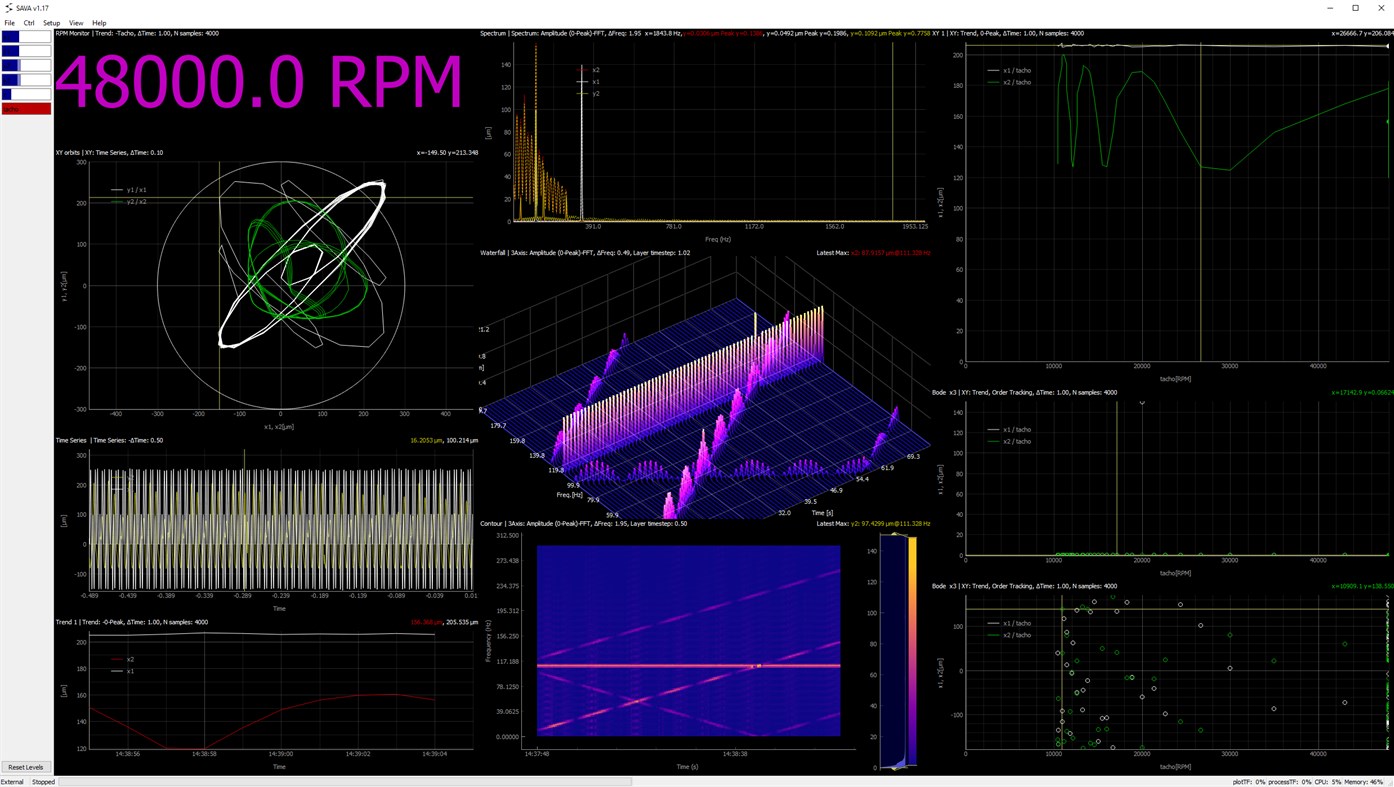Click the Contour panel title
1394x787 pixels.
(583, 523)
